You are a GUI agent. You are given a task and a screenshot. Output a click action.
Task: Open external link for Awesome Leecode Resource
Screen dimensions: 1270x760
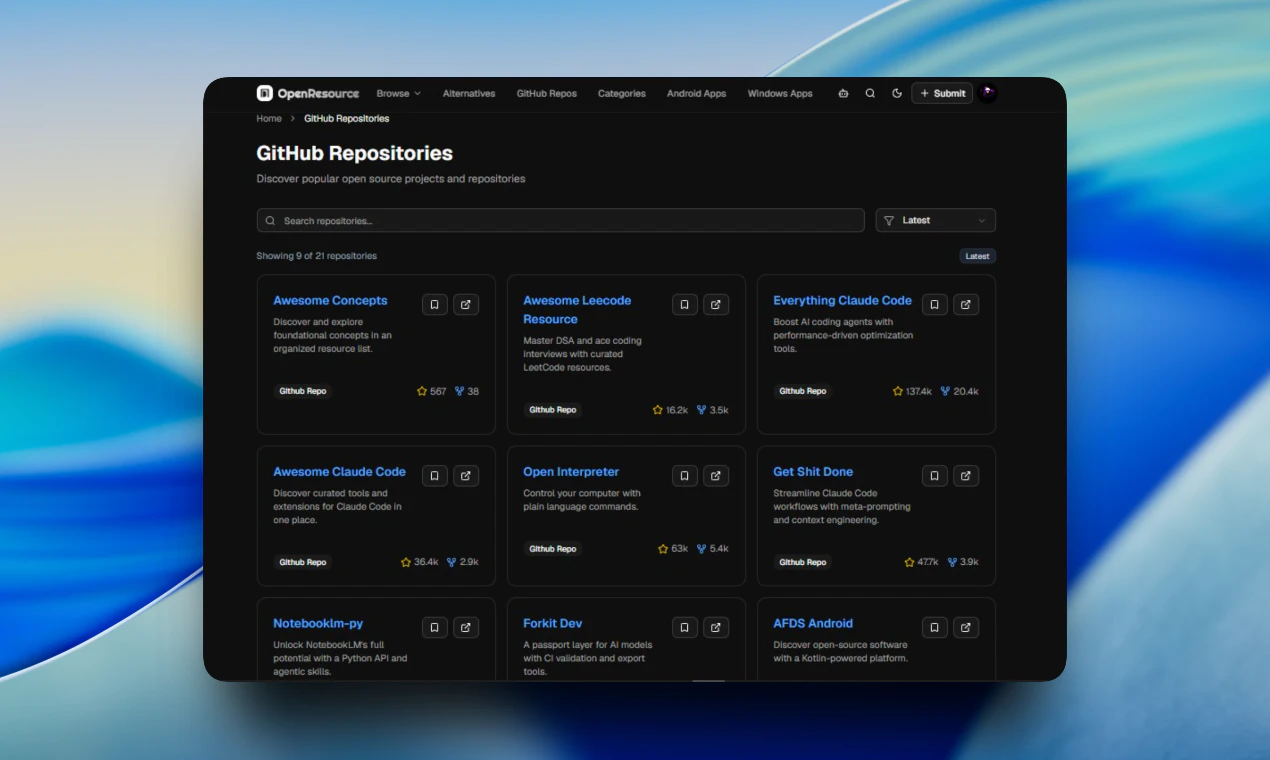716,304
